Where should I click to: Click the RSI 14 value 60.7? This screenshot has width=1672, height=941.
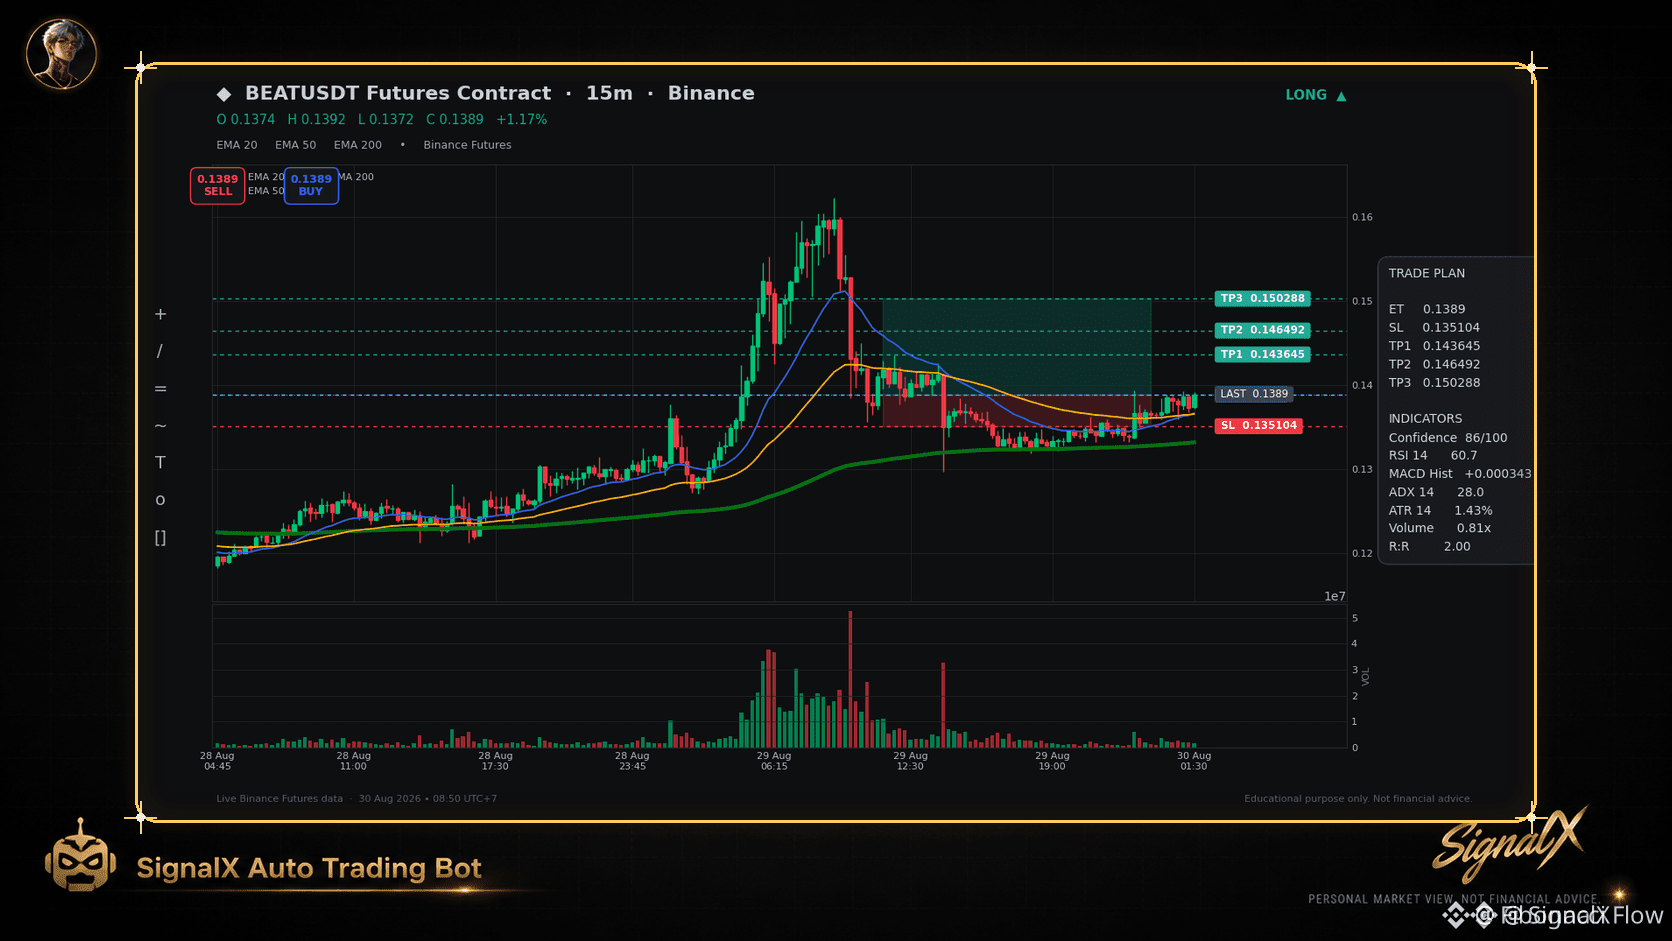point(1464,455)
